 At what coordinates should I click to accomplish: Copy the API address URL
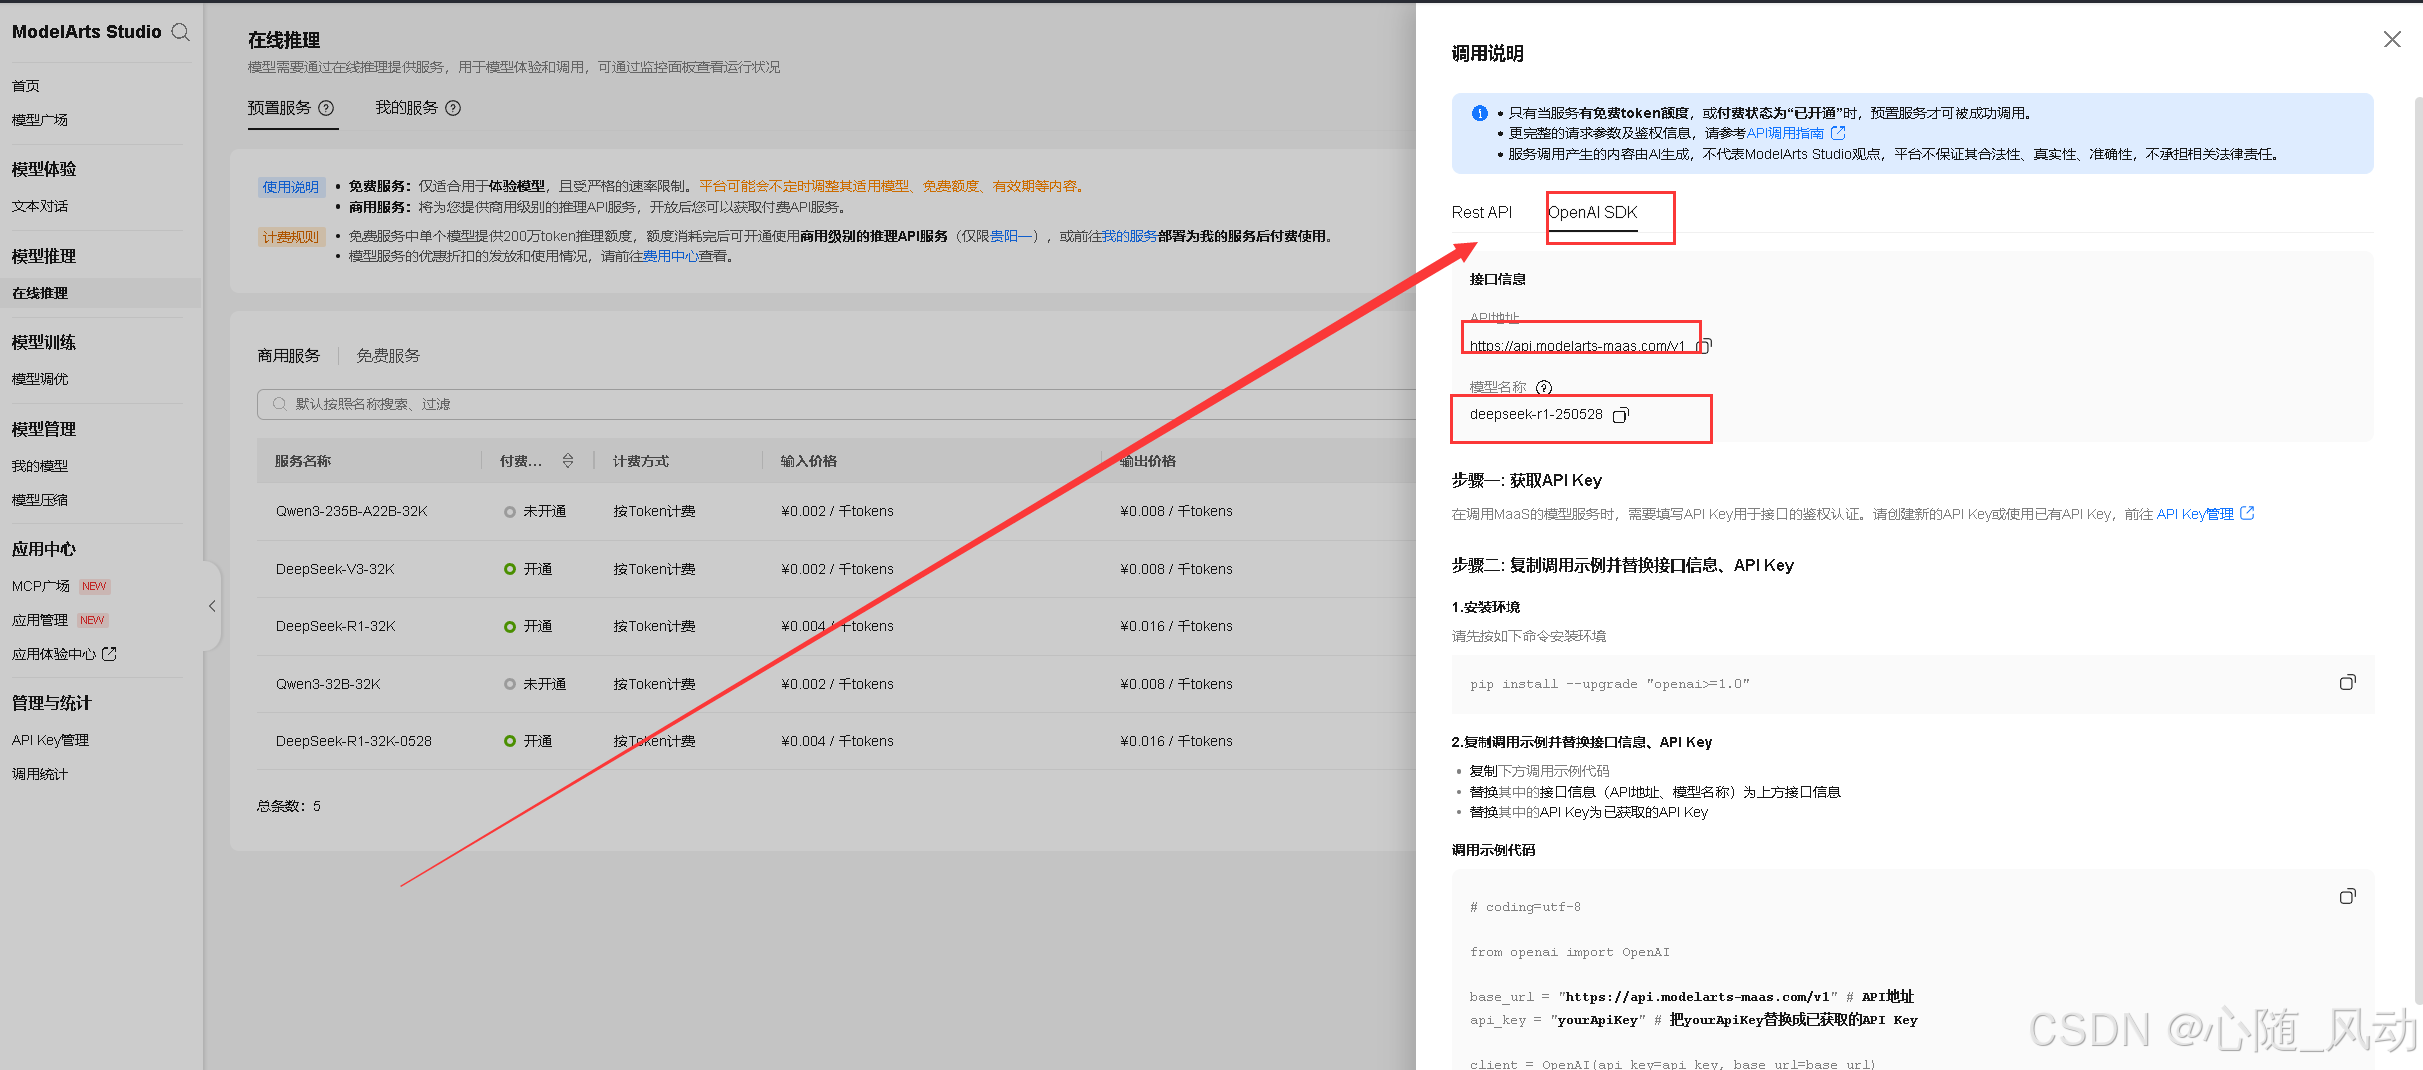1704,346
